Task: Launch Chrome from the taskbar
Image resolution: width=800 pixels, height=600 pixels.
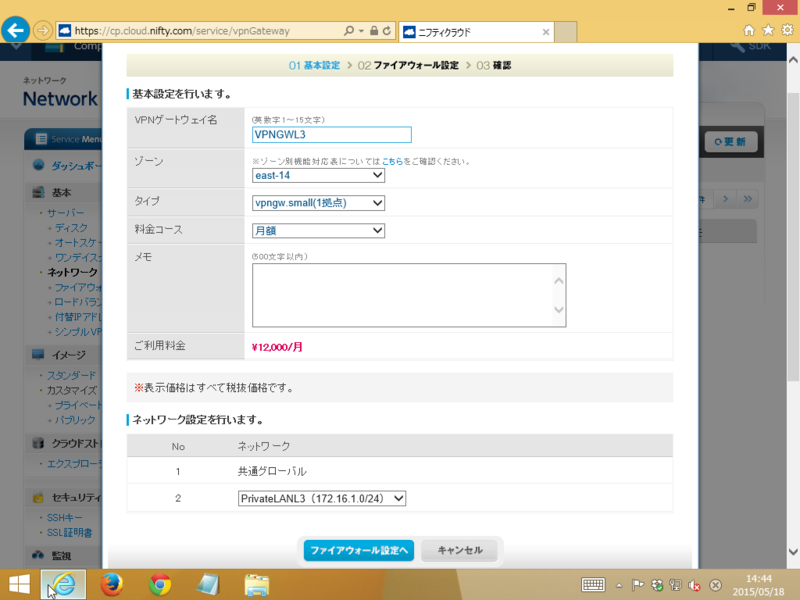Action: tap(160, 585)
